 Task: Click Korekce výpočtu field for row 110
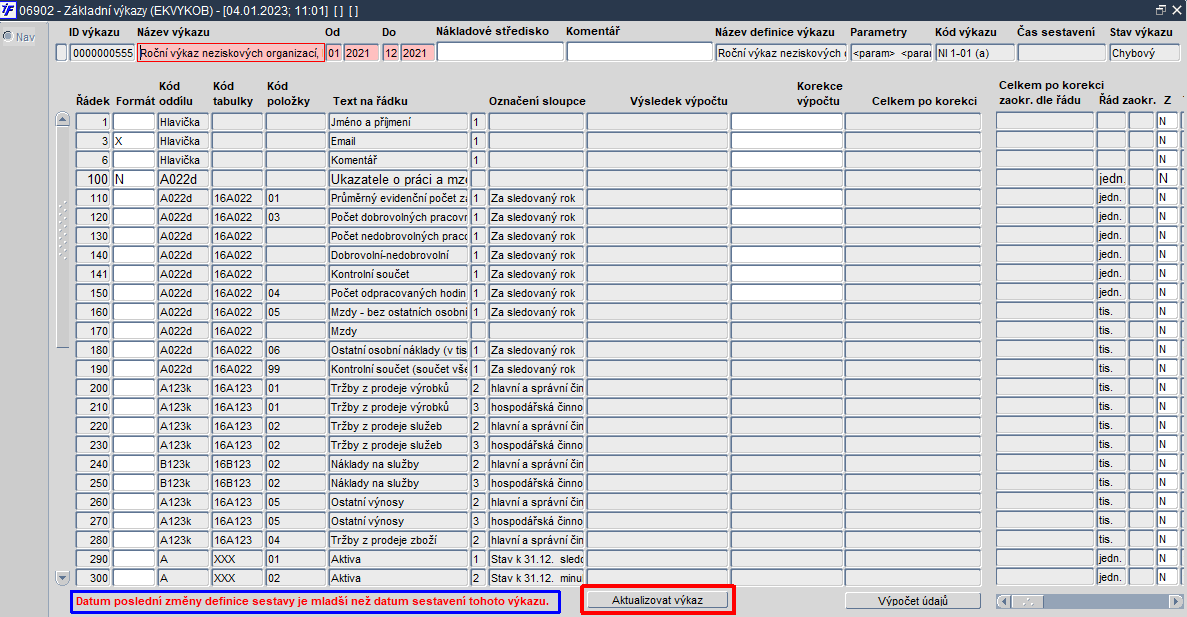(x=787, y=198)
